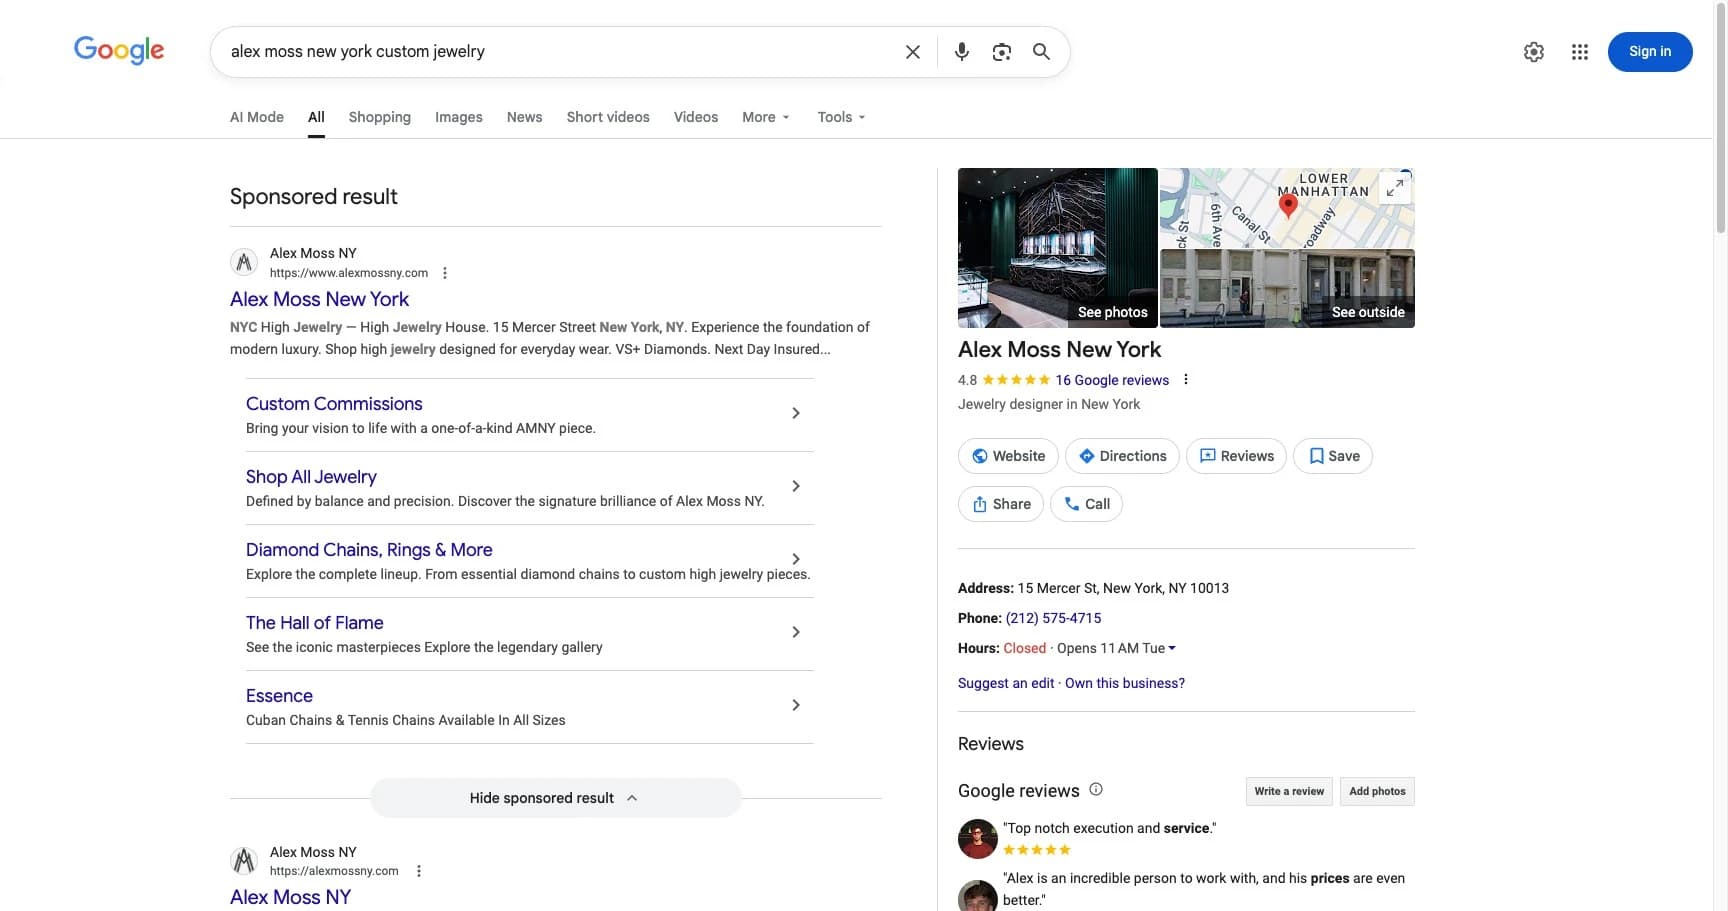Screen dimensions: 1728x911
Task: Switch to the News tab
Action: [525, 117]
